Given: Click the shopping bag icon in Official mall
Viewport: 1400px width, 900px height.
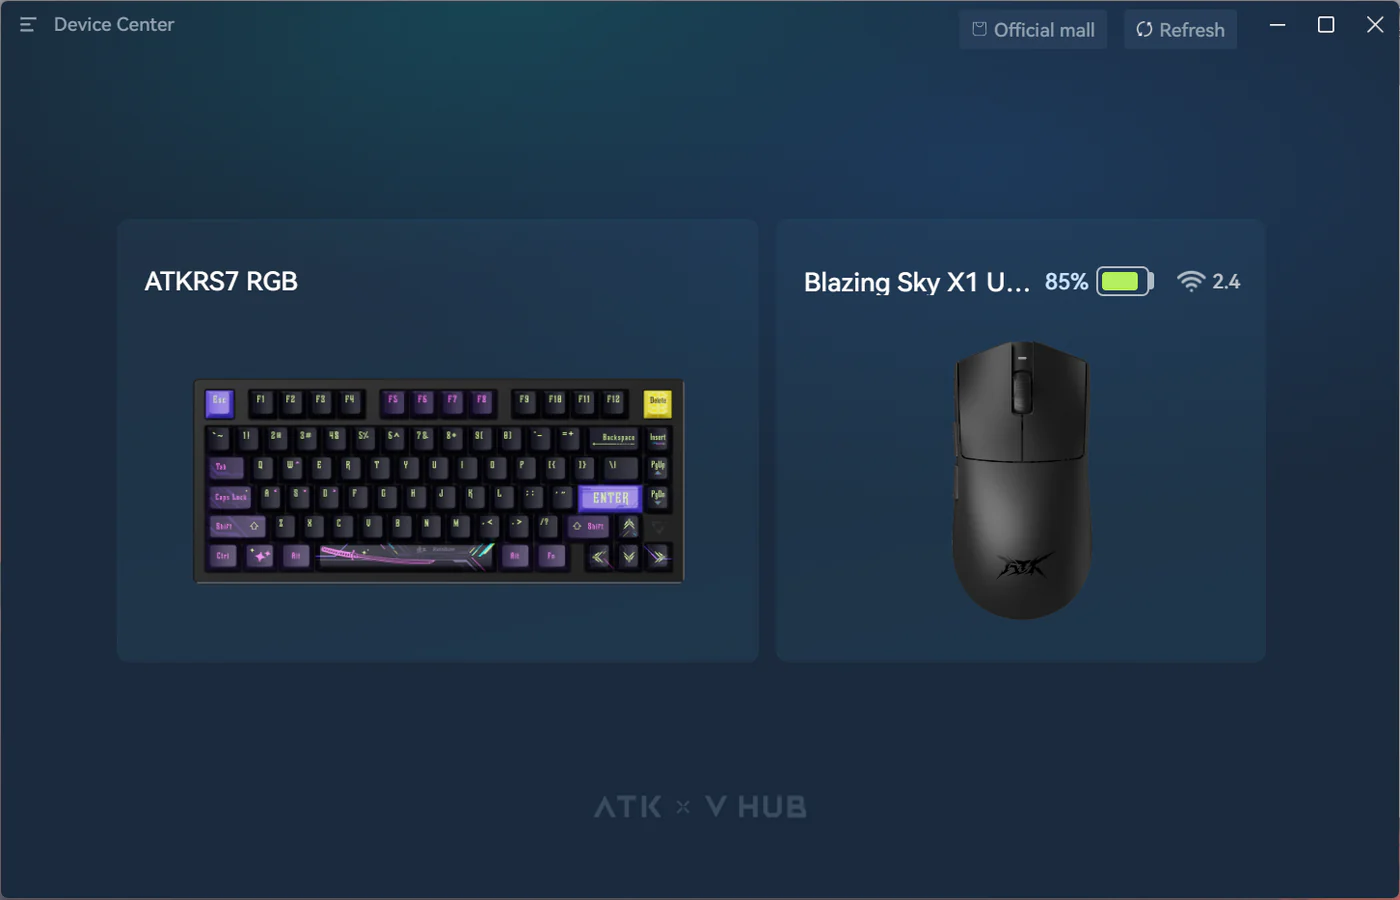Looking at the screenshot, I should pos(980,29).
